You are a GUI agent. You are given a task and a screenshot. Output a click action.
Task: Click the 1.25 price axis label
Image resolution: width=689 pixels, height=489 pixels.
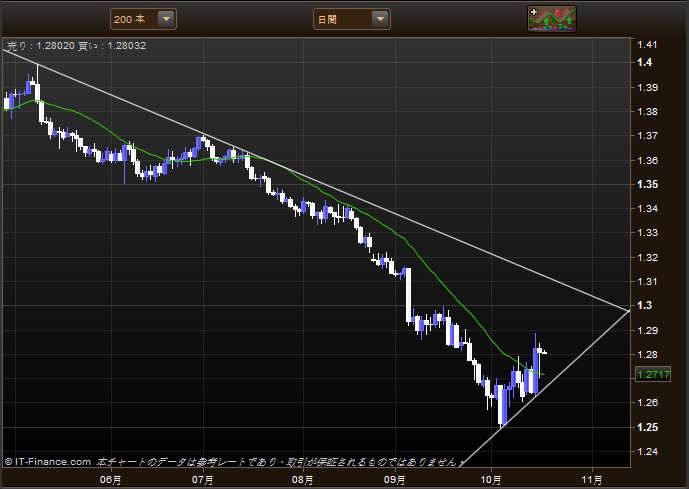[x=647, y=427]
